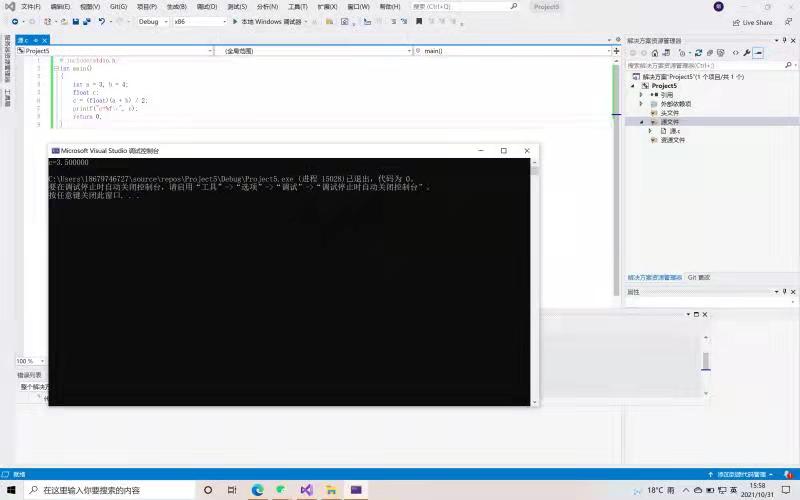Toggle the preview selected items icon

[x=758, y=53]
